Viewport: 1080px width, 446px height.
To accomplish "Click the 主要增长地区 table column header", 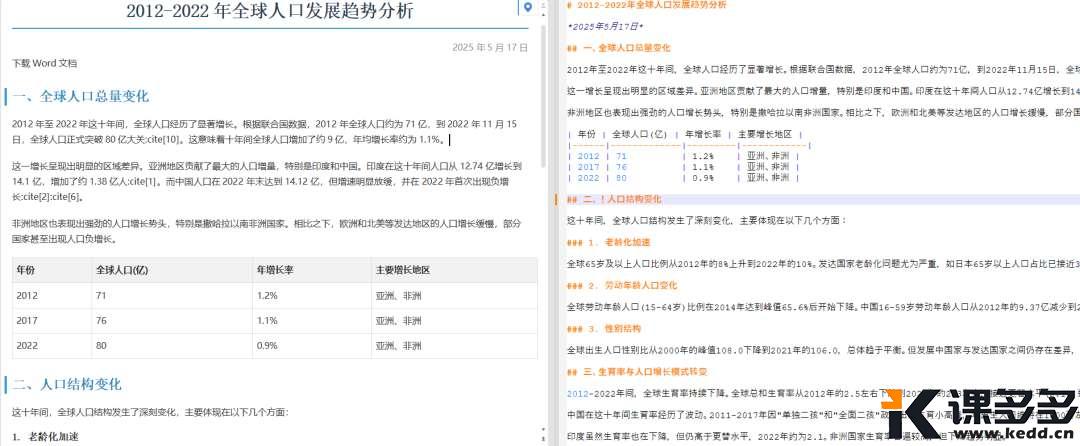I will pos(402,270).
